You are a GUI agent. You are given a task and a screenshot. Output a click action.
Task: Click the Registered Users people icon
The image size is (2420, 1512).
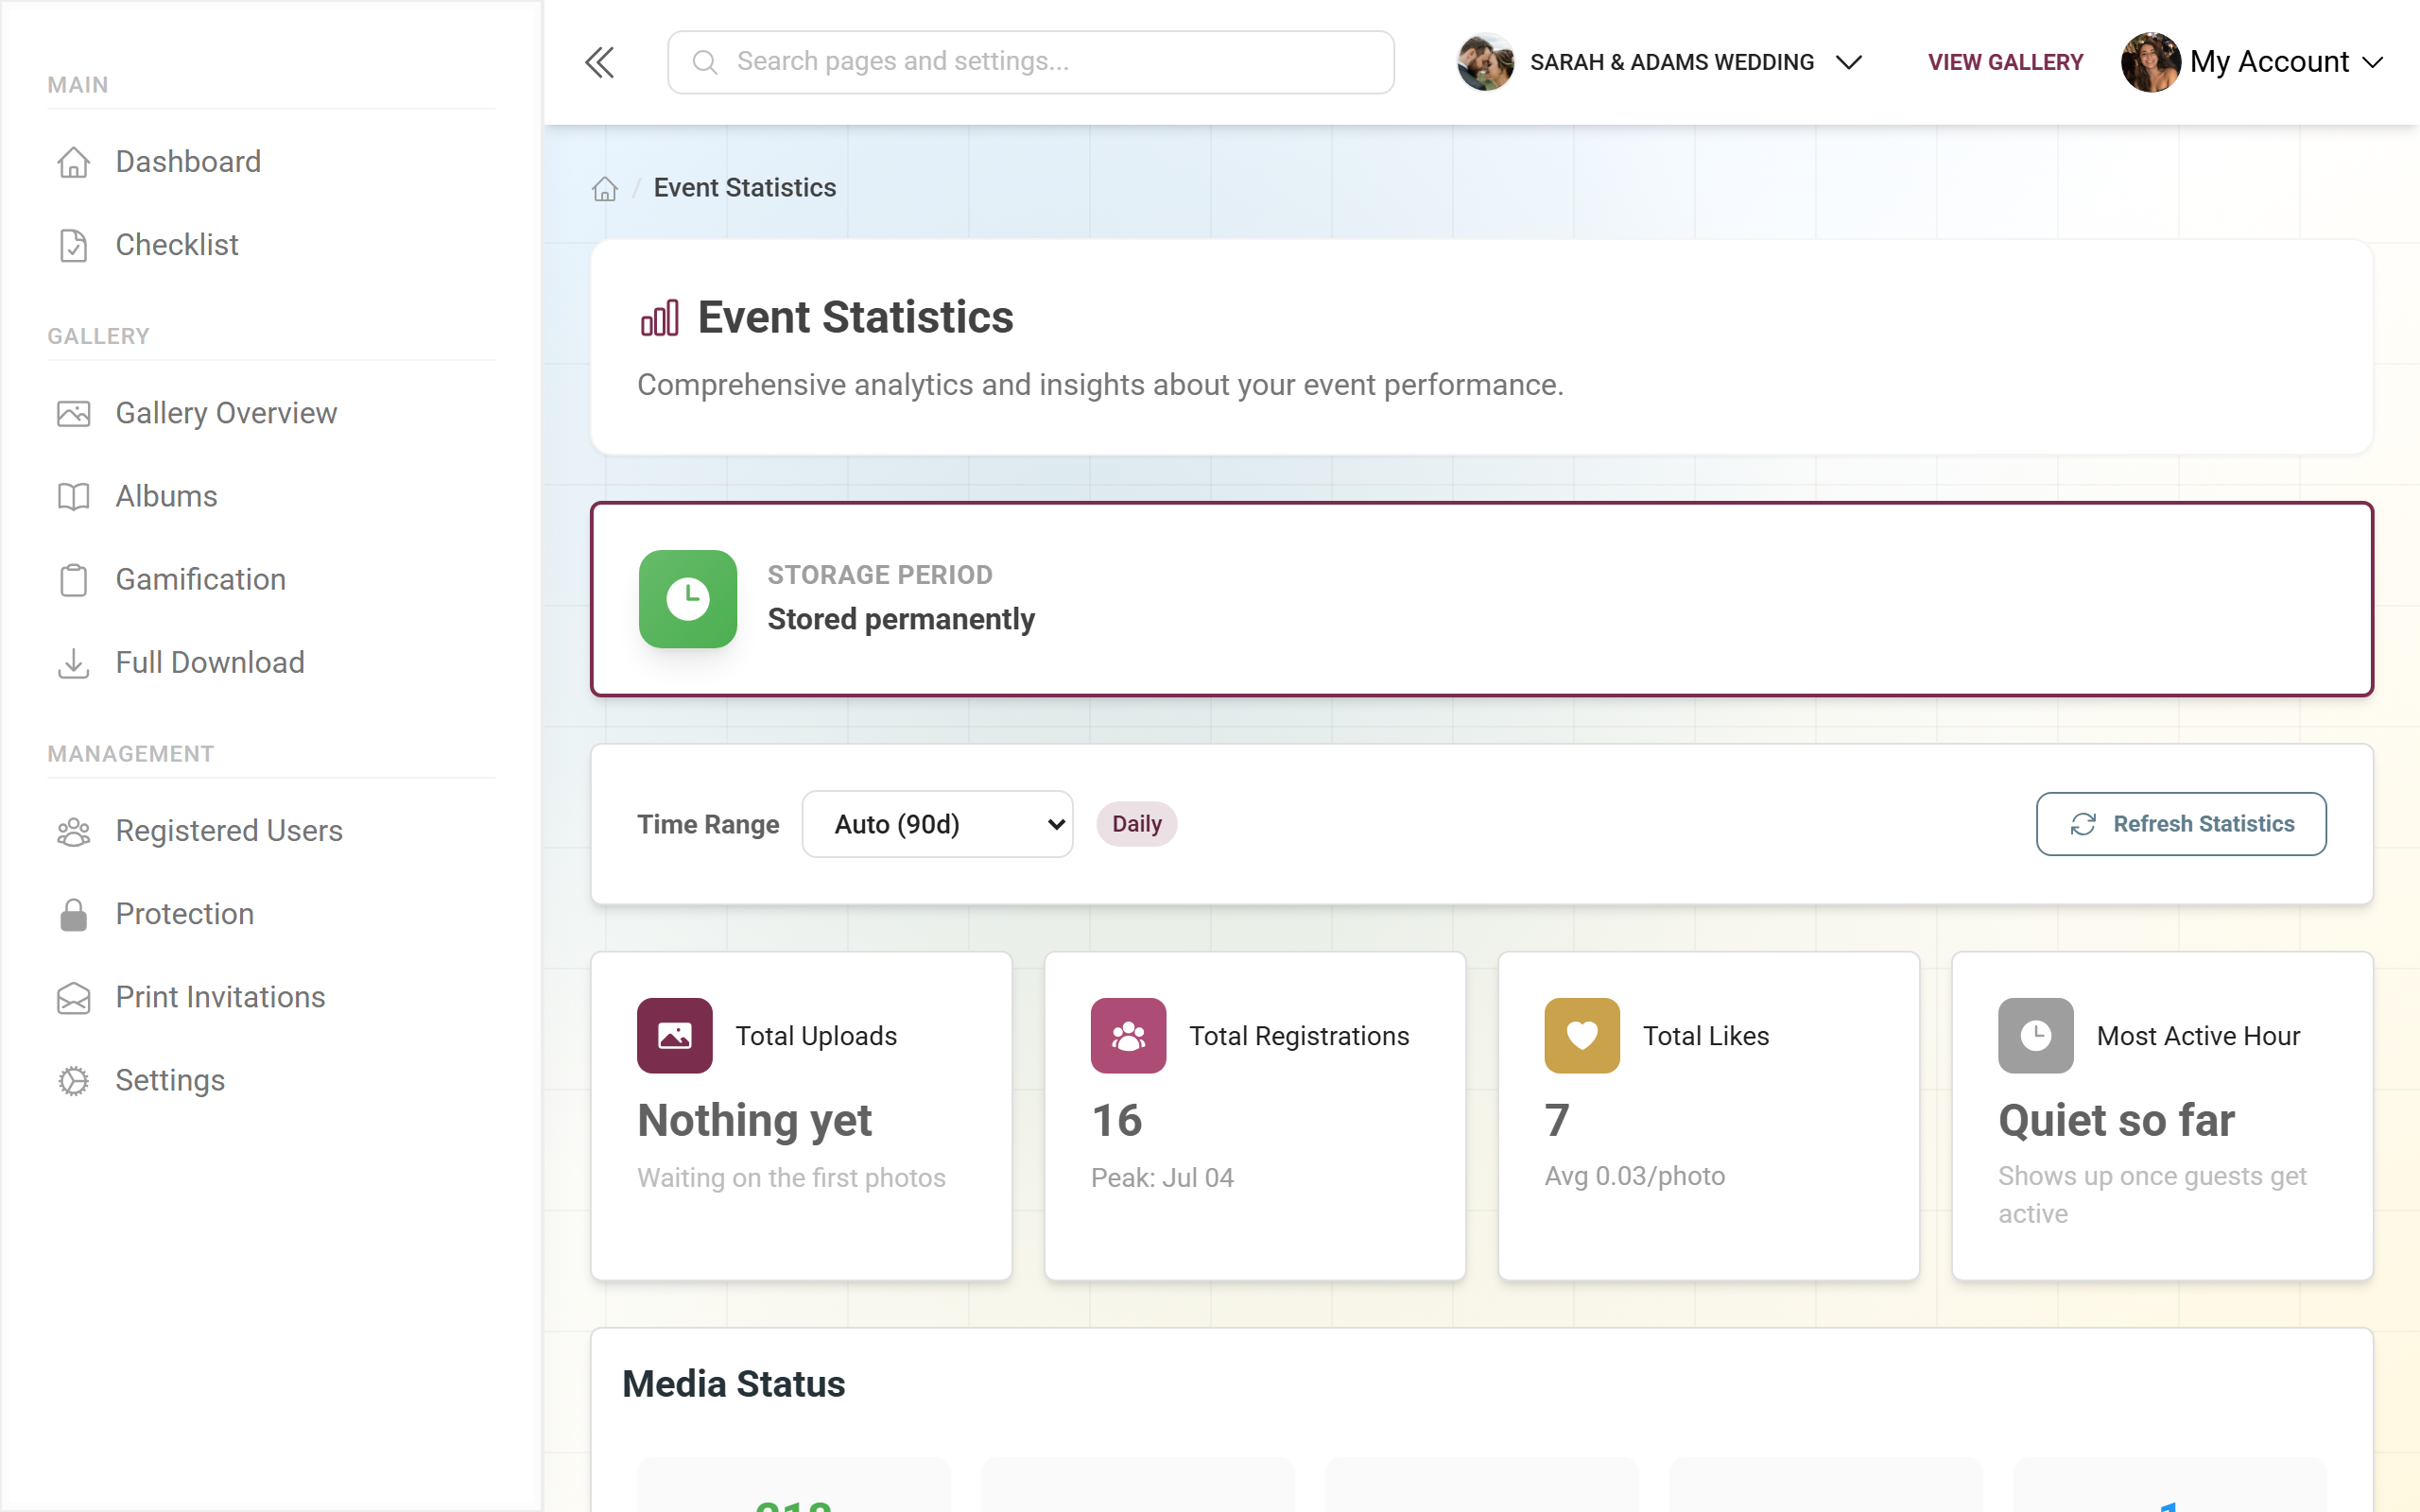[x=73, y=831]
